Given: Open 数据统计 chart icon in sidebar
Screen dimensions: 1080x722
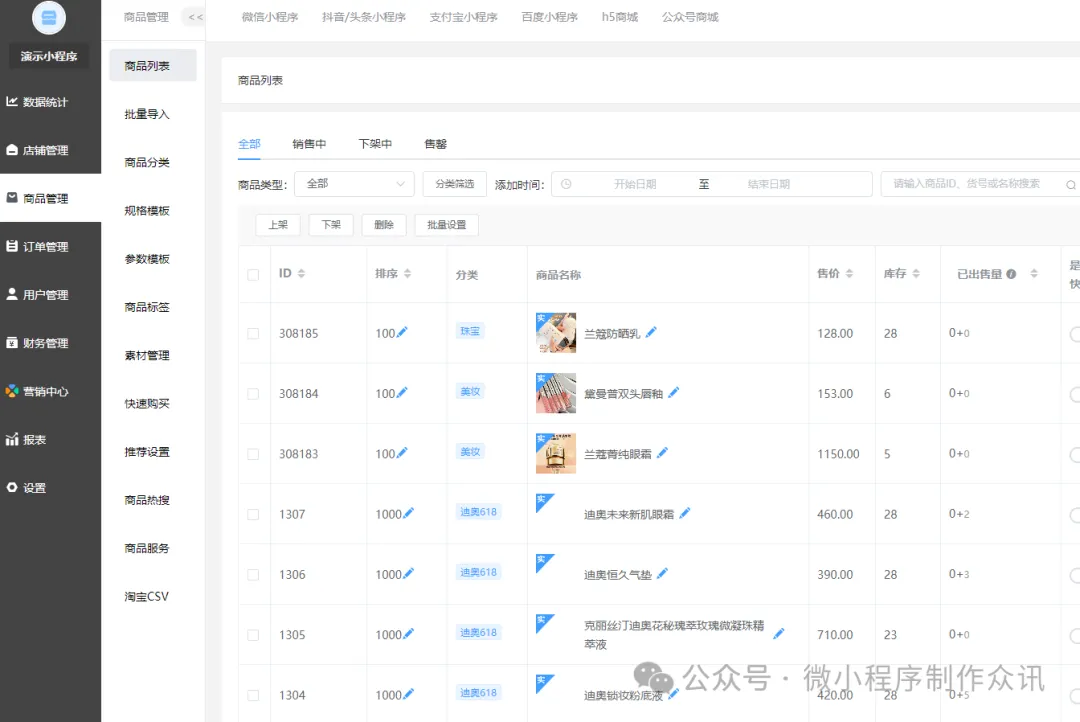Looking at the screenshot, I should tap(12, 101).
